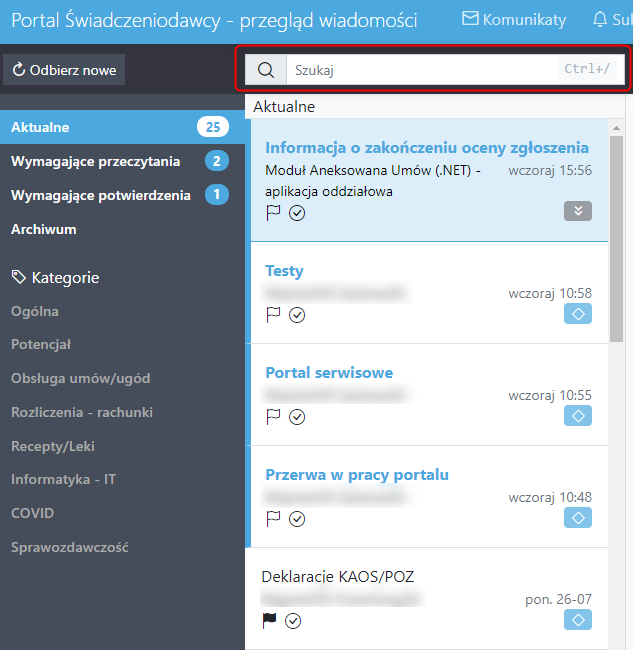
Task: Click the bell notifications icon
Action: point(600,19)
